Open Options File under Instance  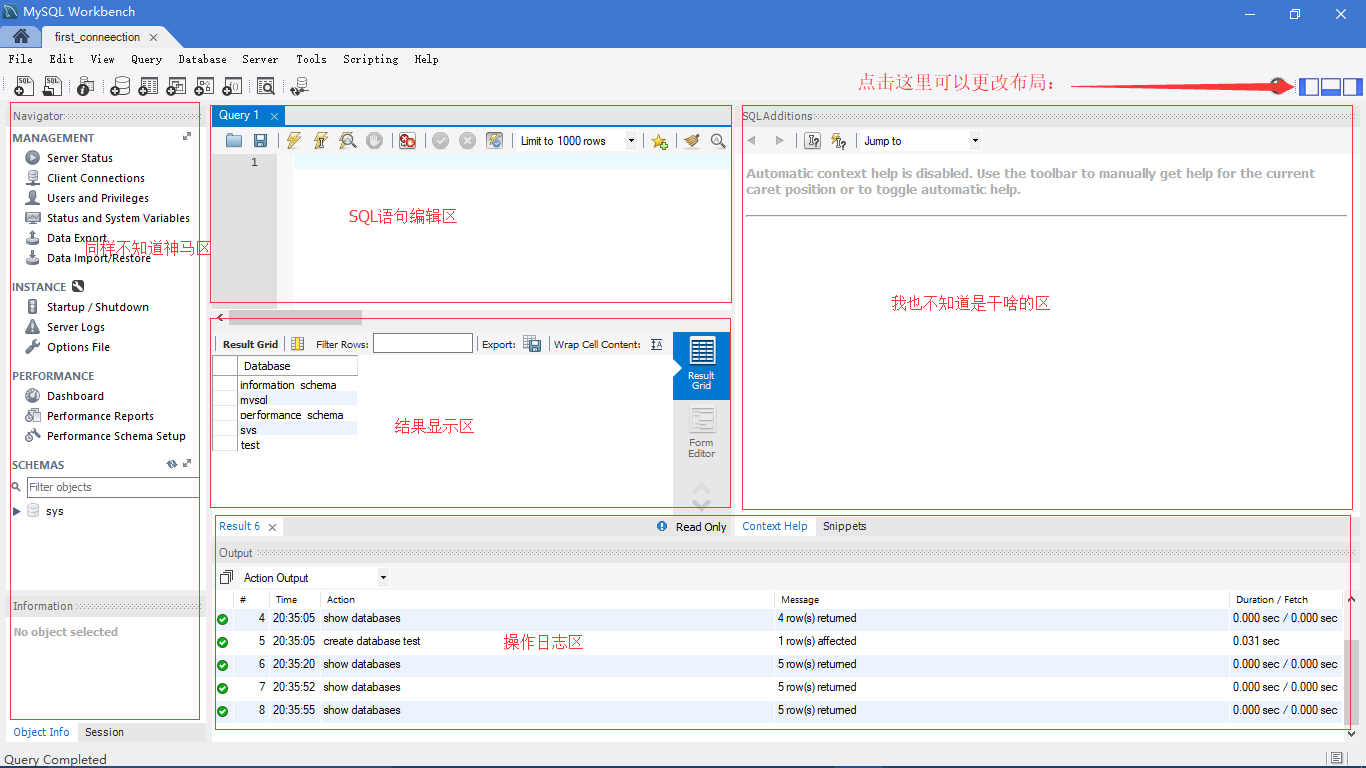(x=79, y=347)
